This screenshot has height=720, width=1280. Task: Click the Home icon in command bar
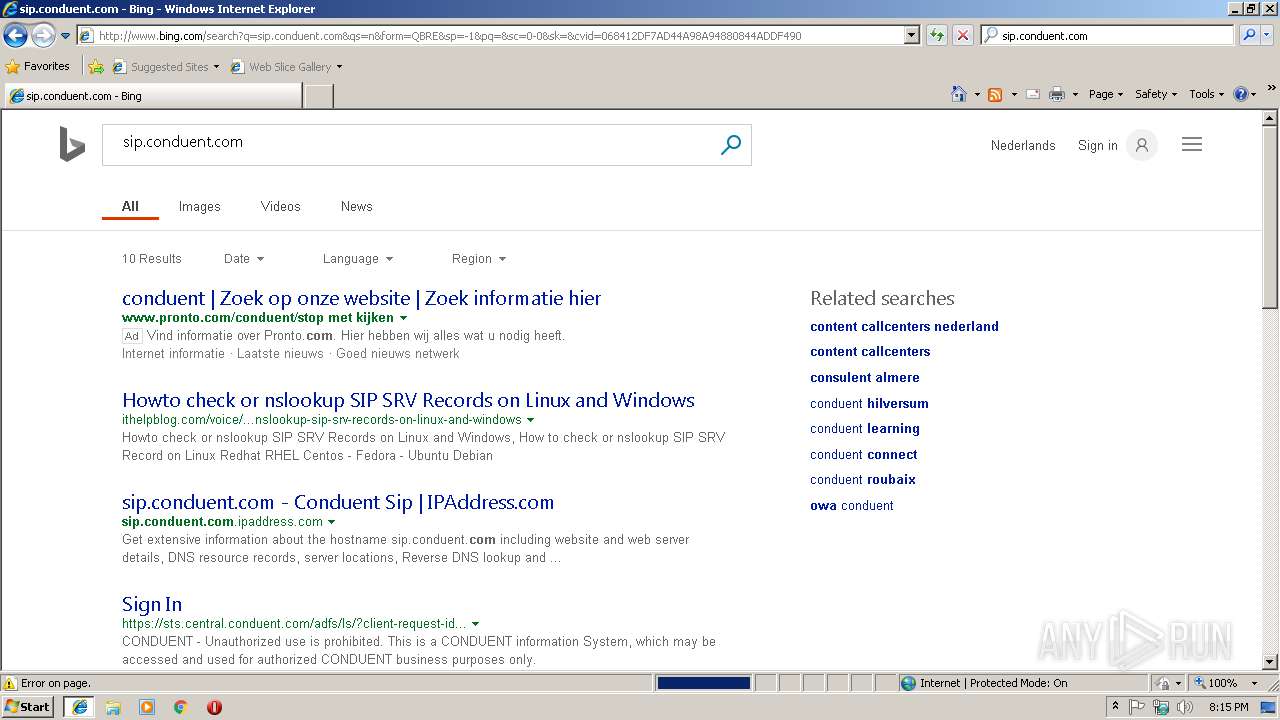(959, 94)
